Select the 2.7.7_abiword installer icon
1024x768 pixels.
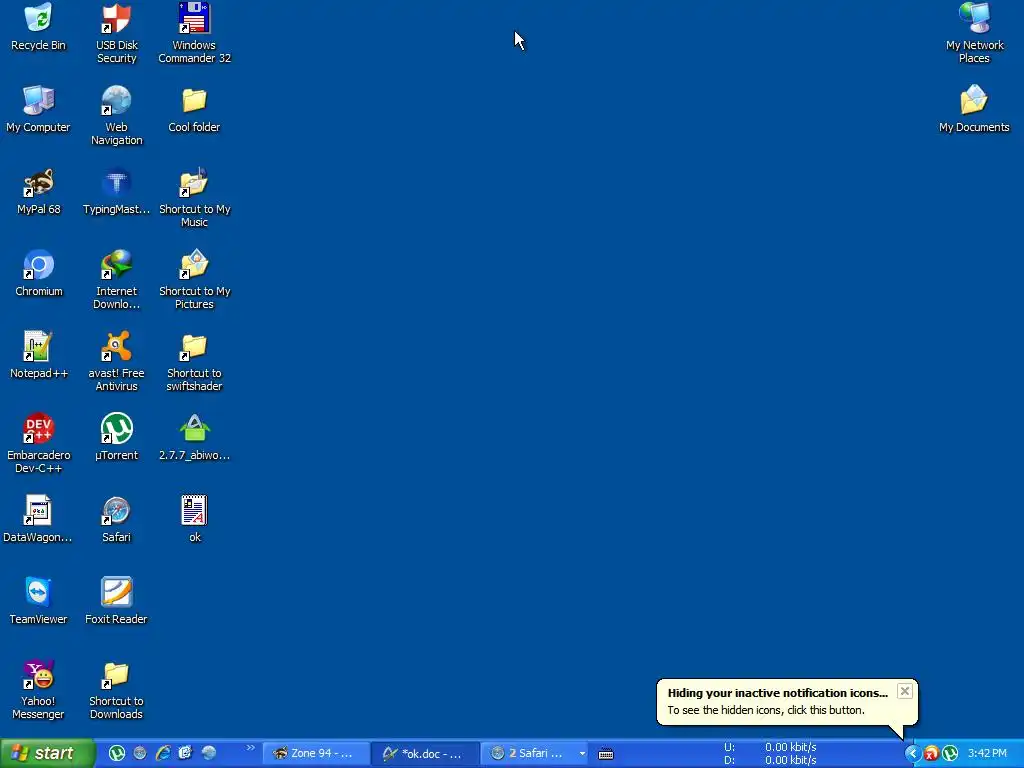pos(194,438)
